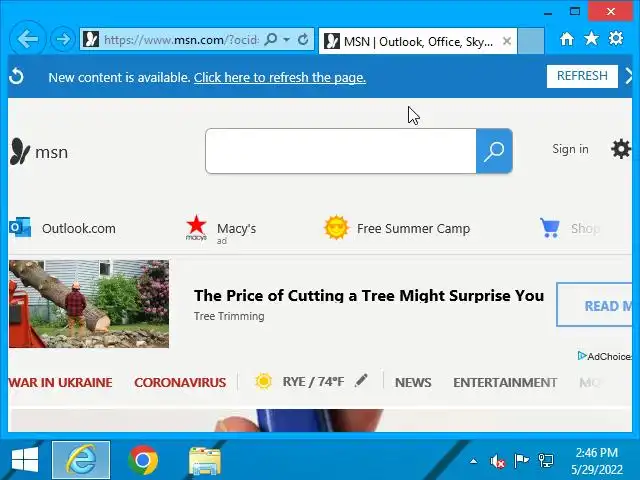Viewport: 640px width, 480px height.
Task: Open the WAR IN UKRAINE section
Action: click(x=60, y=382)
